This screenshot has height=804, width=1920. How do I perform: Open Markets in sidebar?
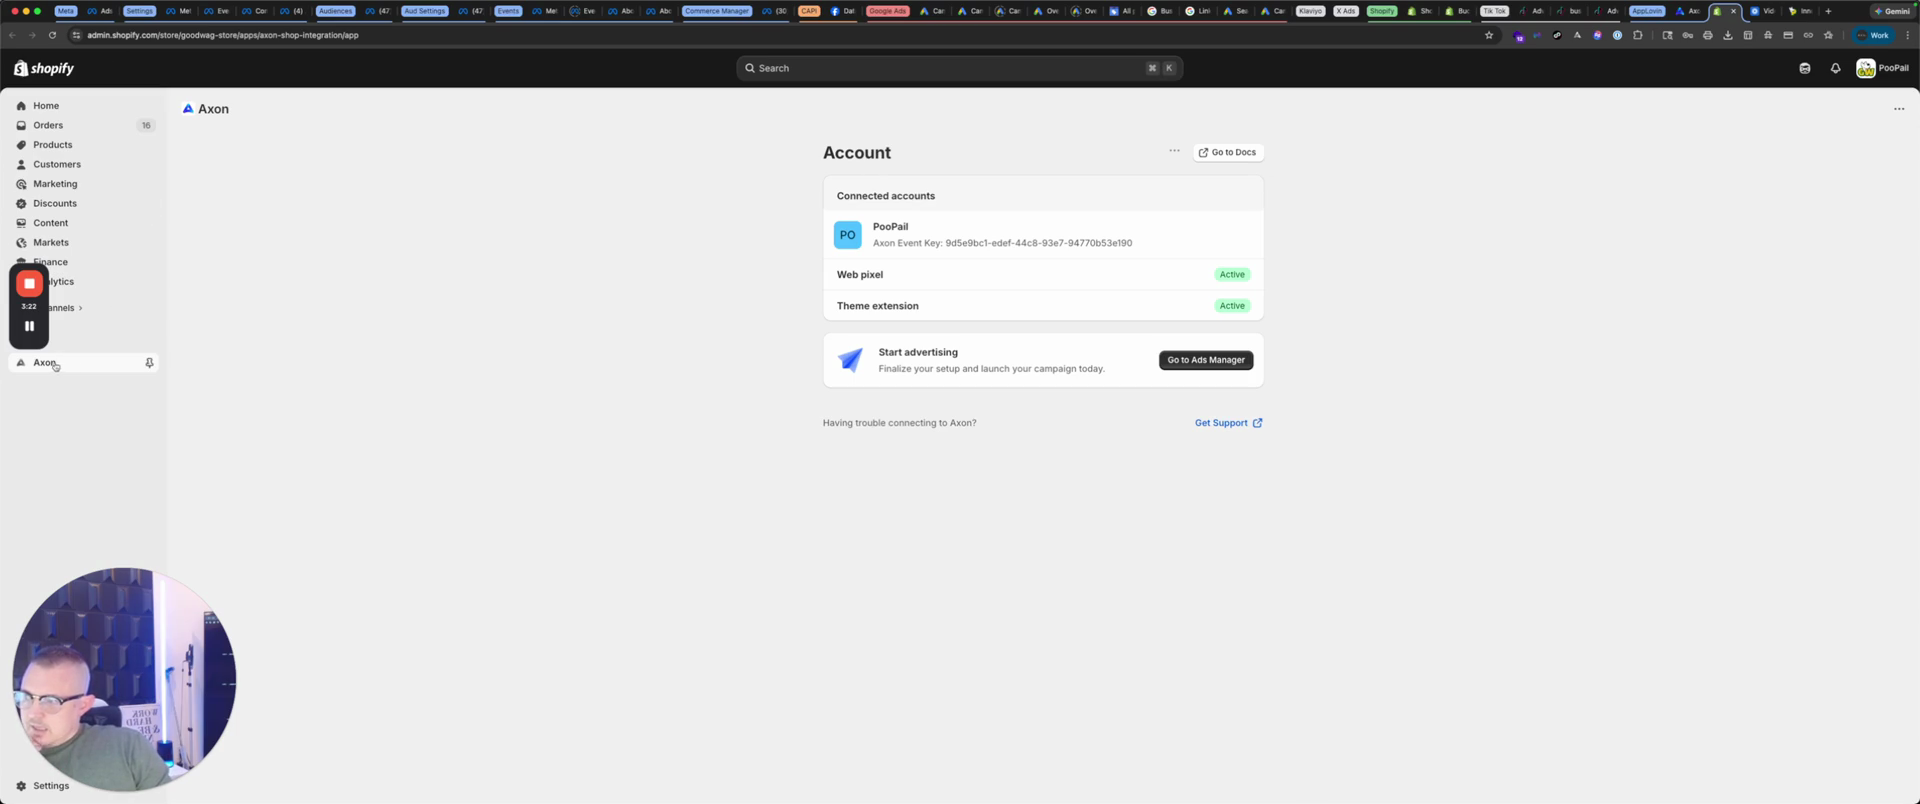point(51,242)
